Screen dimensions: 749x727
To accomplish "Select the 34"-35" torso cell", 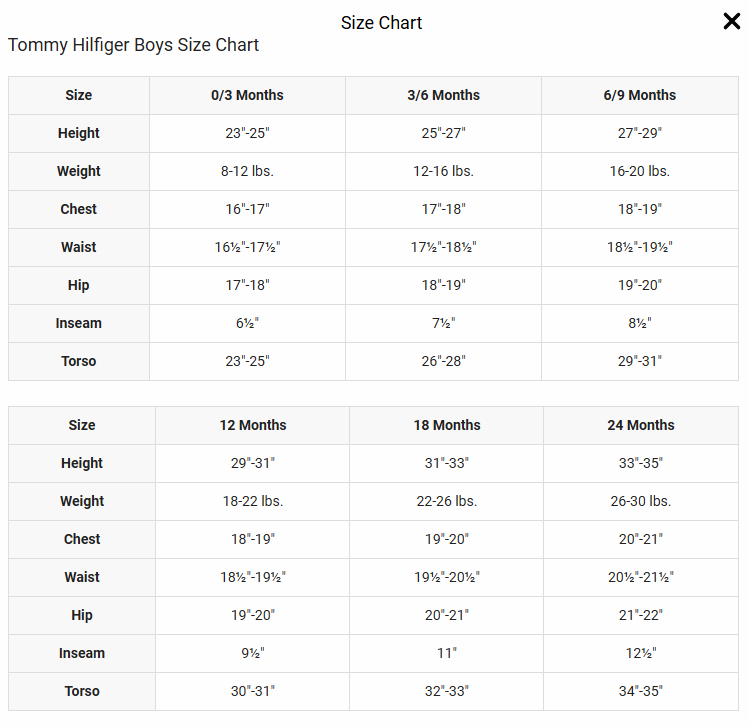I will 640,691.
